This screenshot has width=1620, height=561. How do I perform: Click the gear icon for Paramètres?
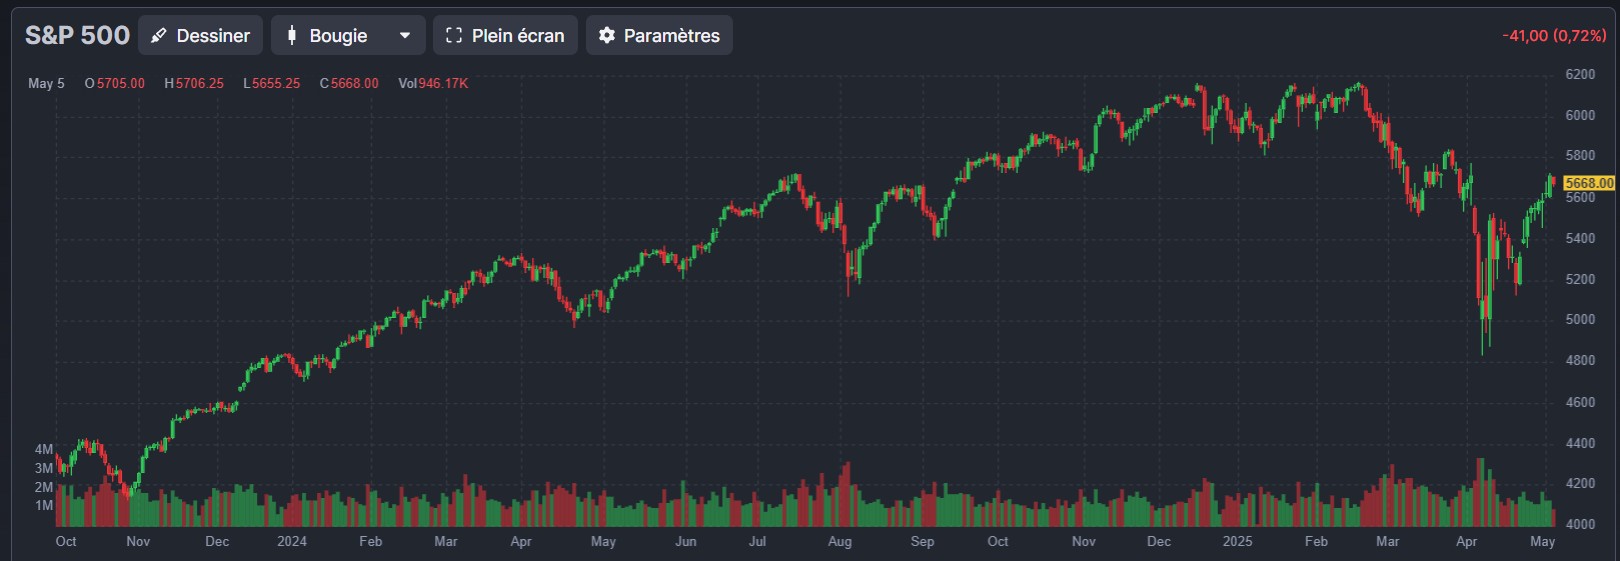click(606, 36)
